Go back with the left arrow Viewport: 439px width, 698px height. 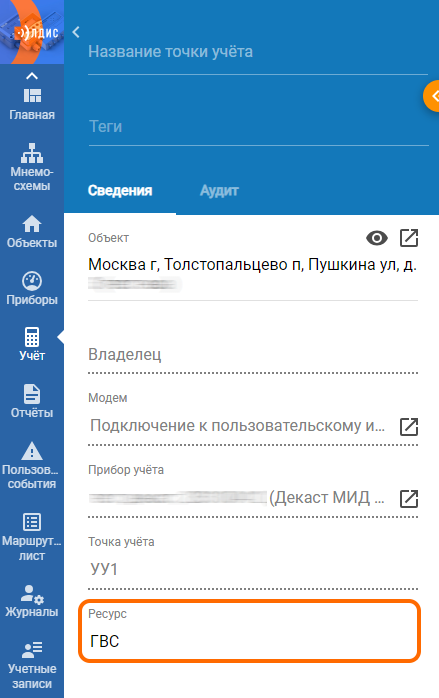tap(76, 32)
